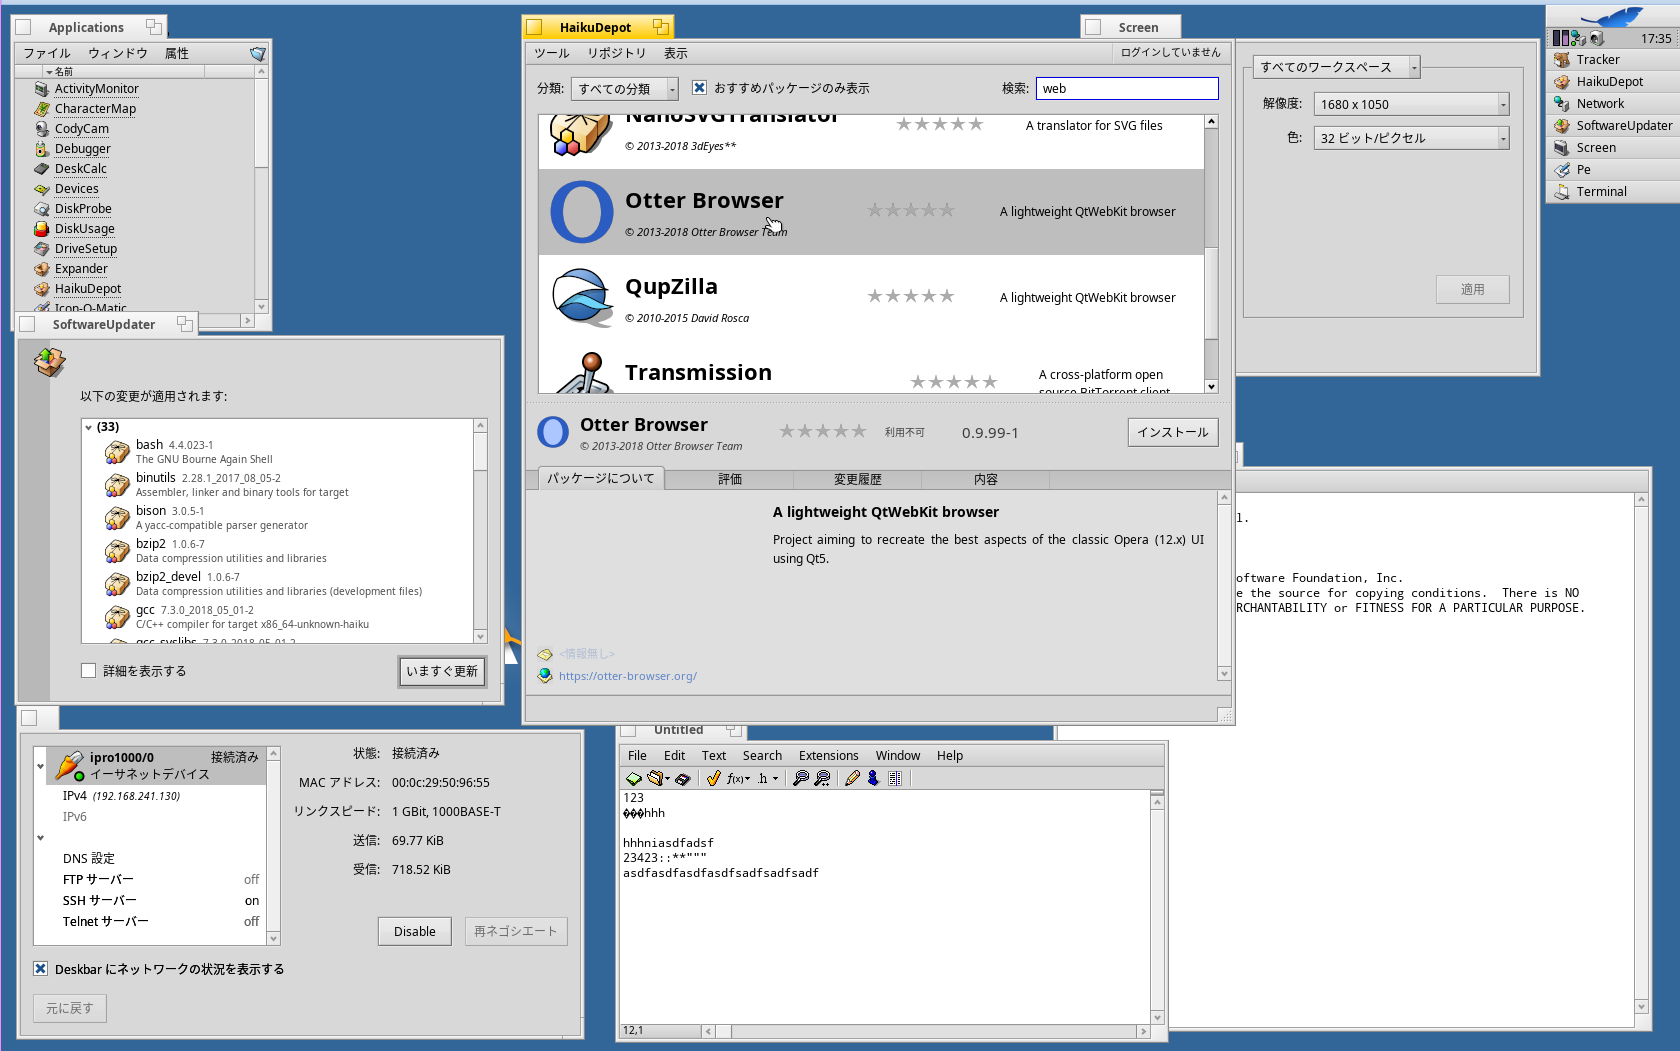Image resolution: width=1680 pixels, height=1051 pixels.
Task: Click the columns icon in Pe toolbar
Action: click(895, 779)
